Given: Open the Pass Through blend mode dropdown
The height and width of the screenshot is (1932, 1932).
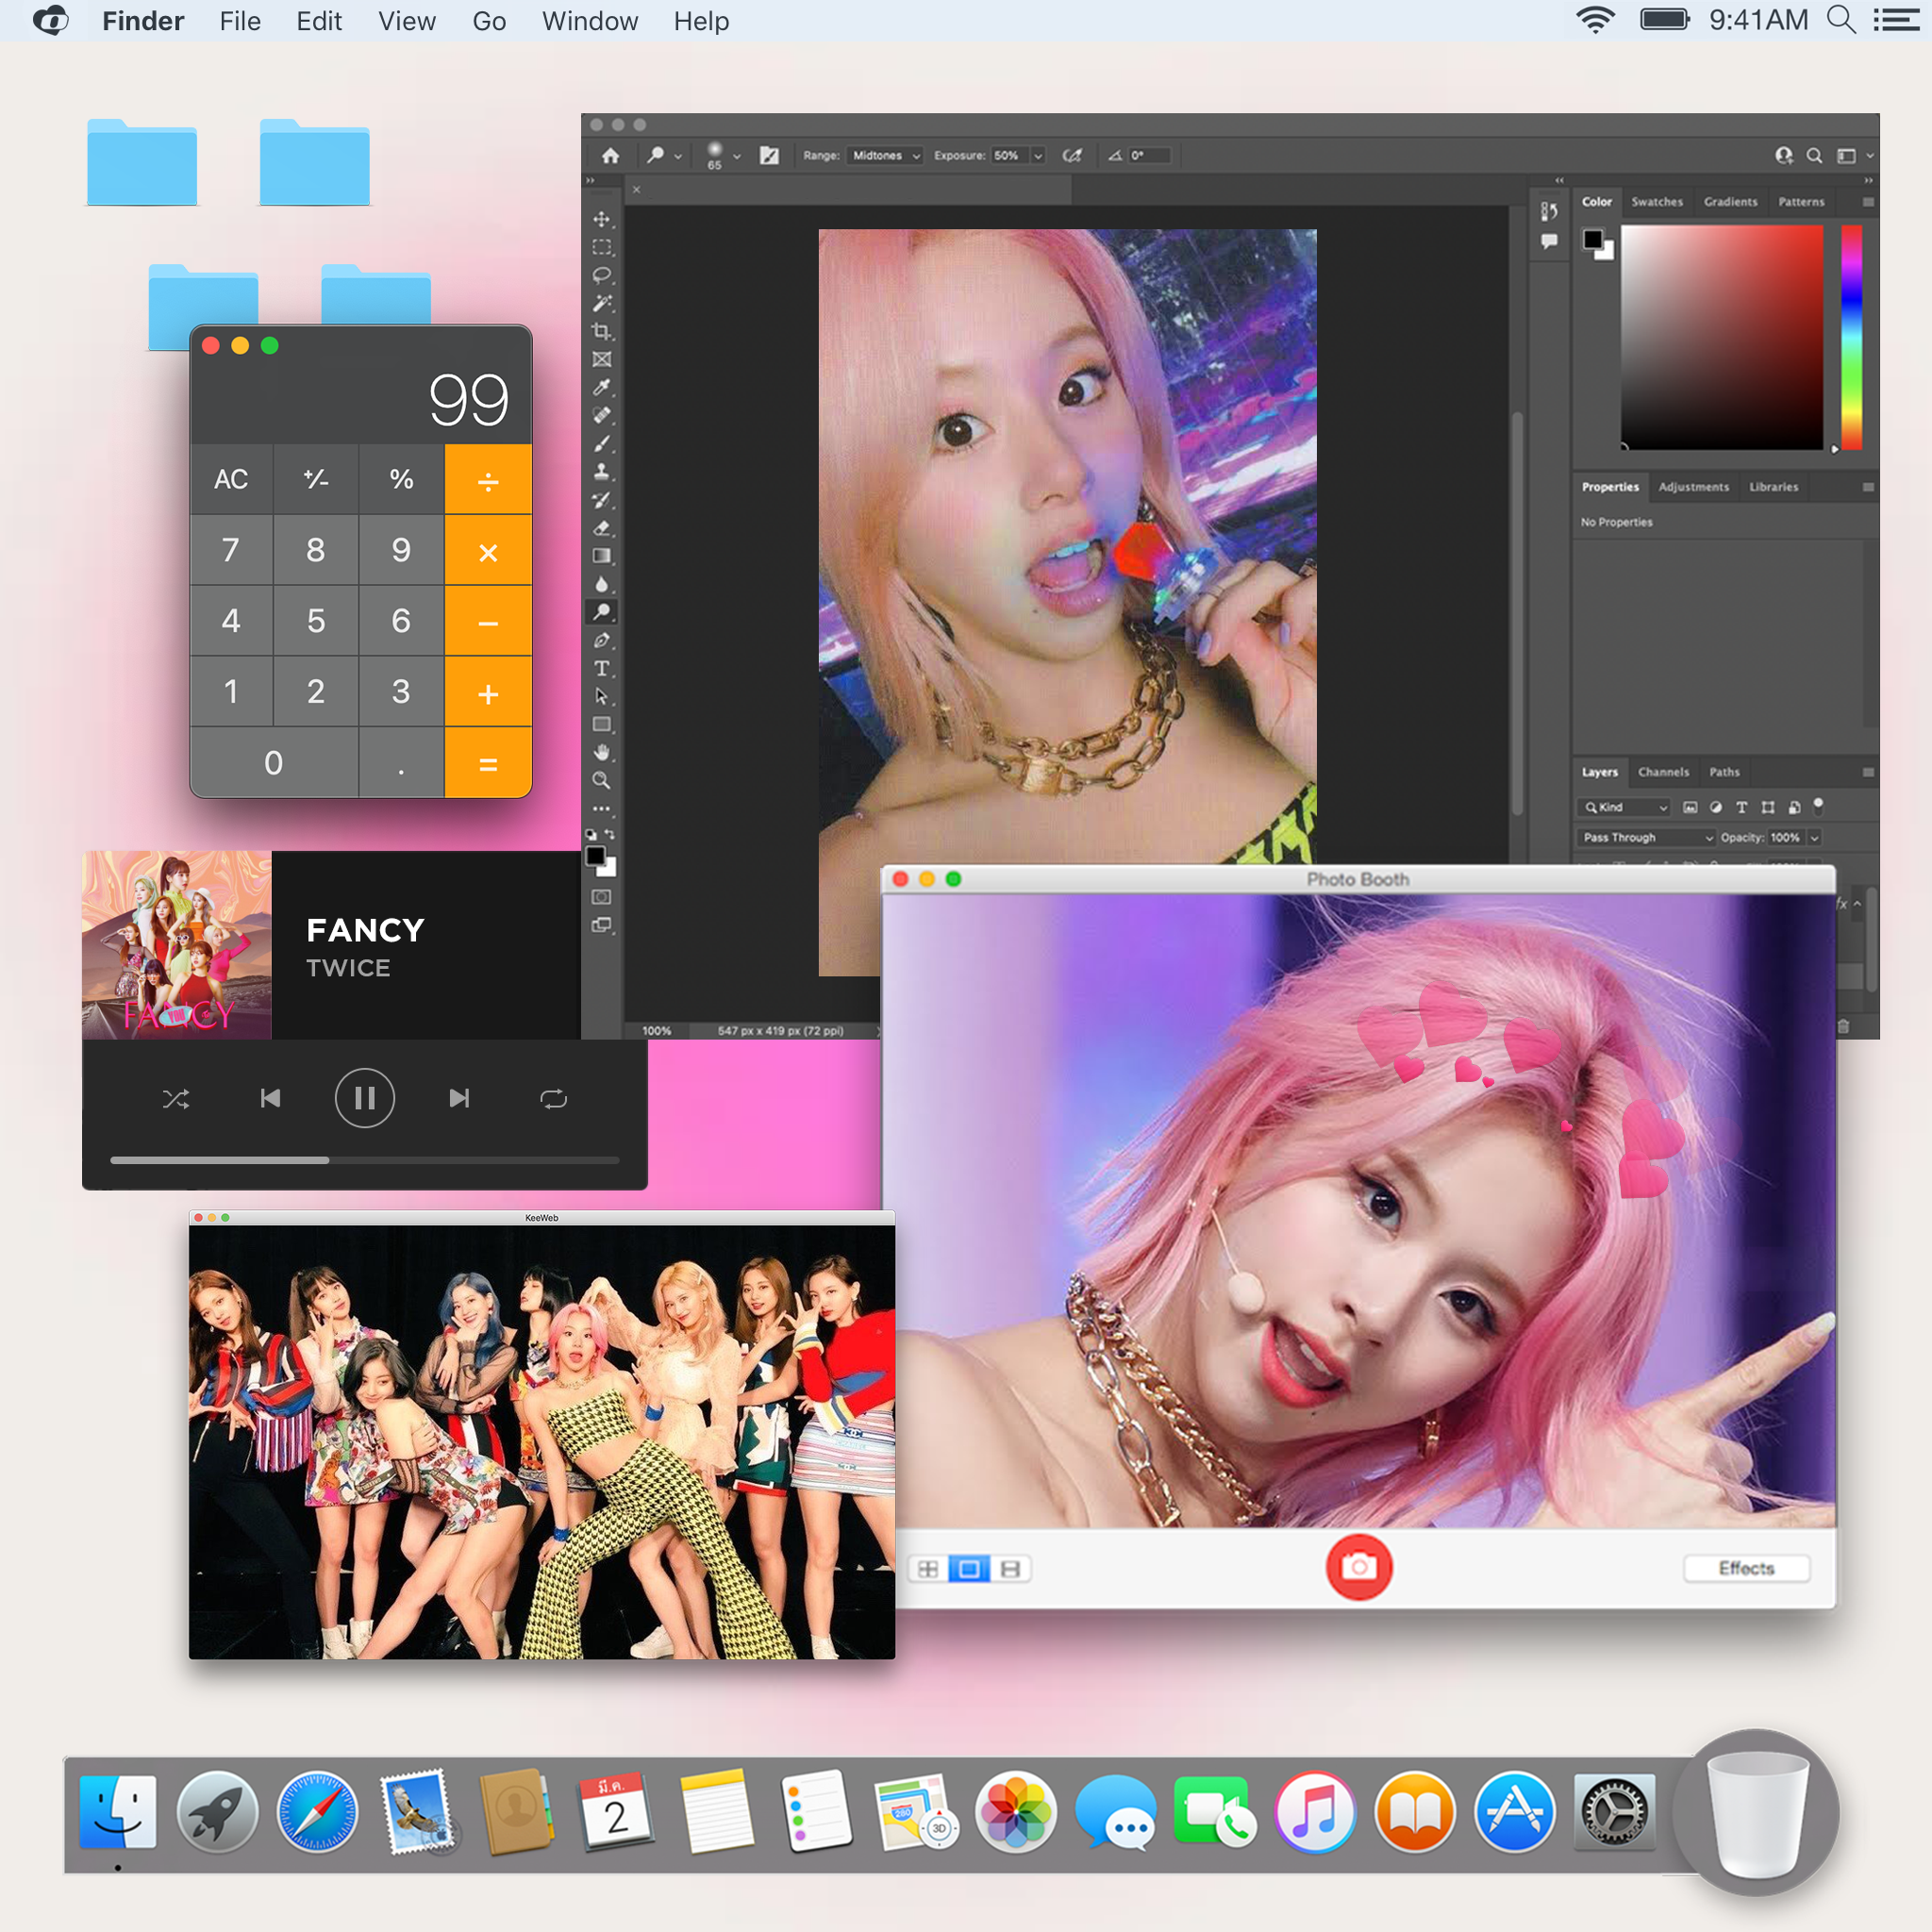Looking at the screenshot, I should (1646, 837).
